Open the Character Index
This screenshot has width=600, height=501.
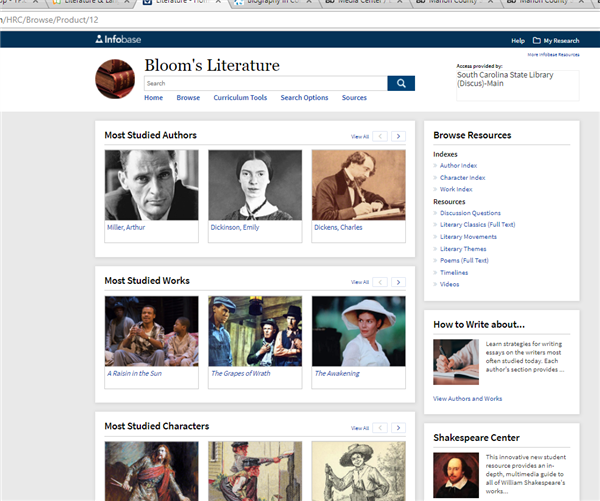[462, 178]
